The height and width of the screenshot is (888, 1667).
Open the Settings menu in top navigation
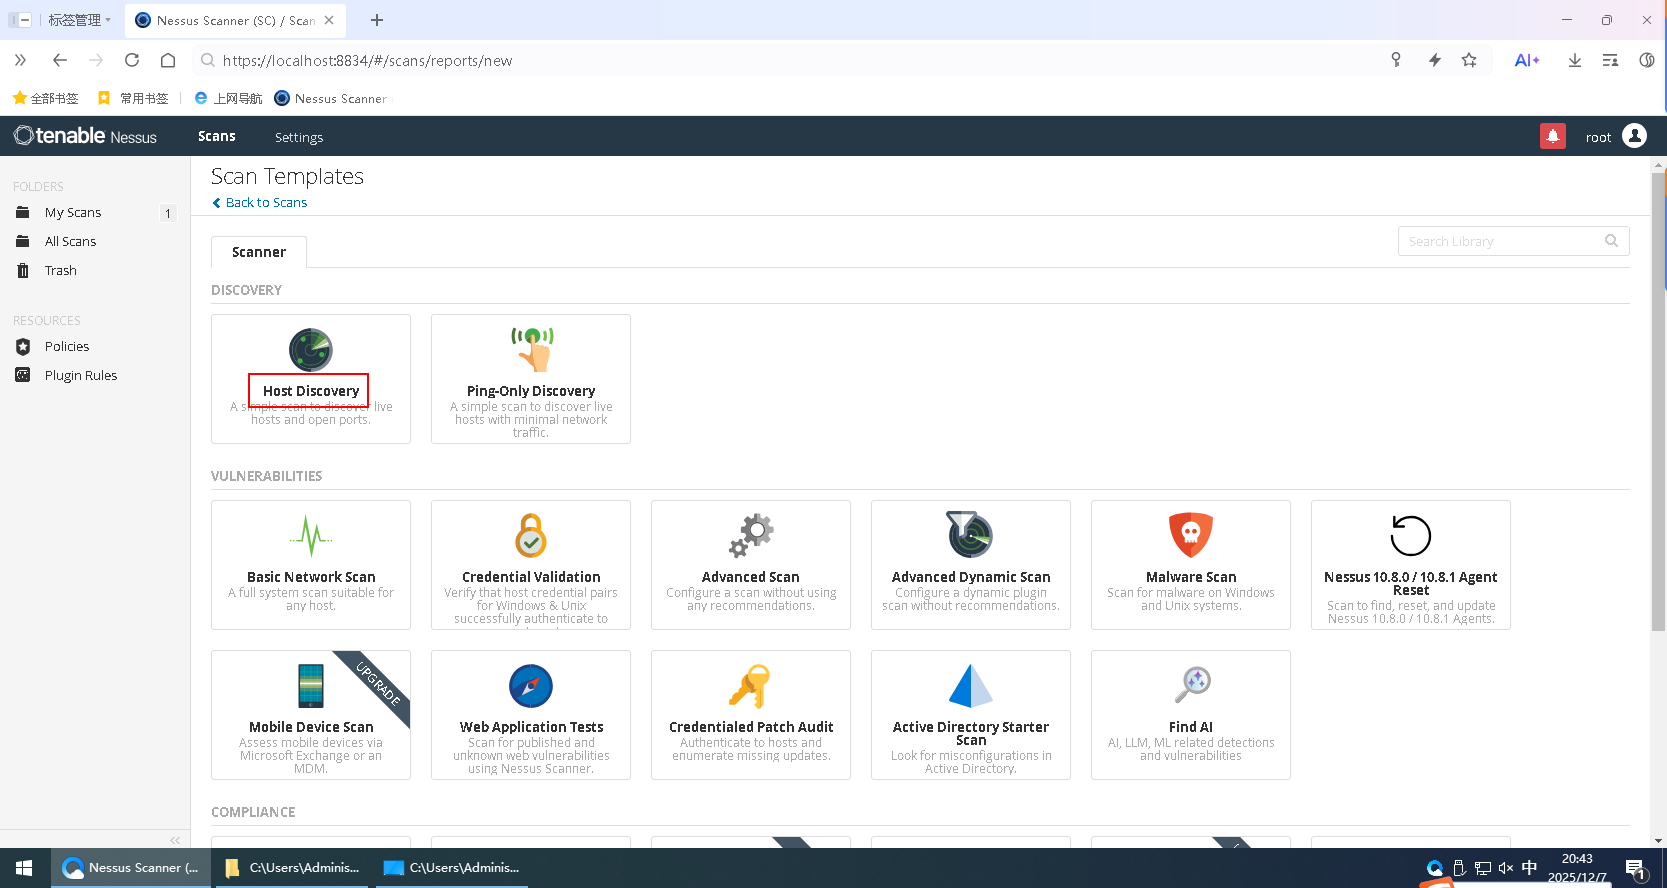[299, 137]
